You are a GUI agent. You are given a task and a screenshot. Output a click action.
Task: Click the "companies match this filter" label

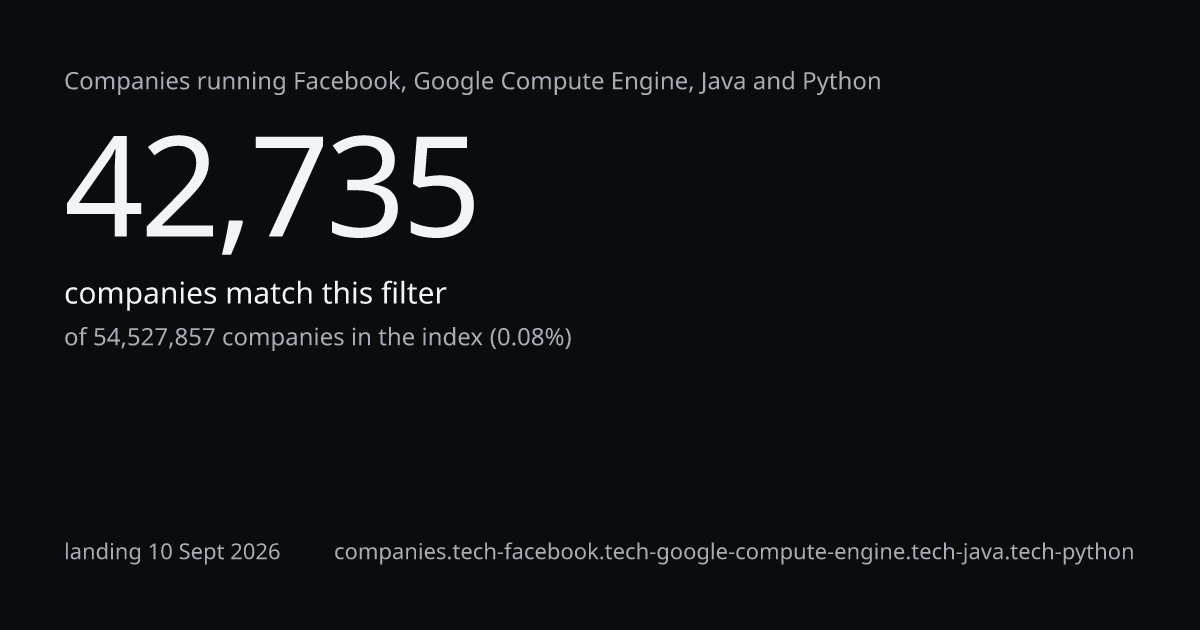pyautogui.click(x=255, y=294)
